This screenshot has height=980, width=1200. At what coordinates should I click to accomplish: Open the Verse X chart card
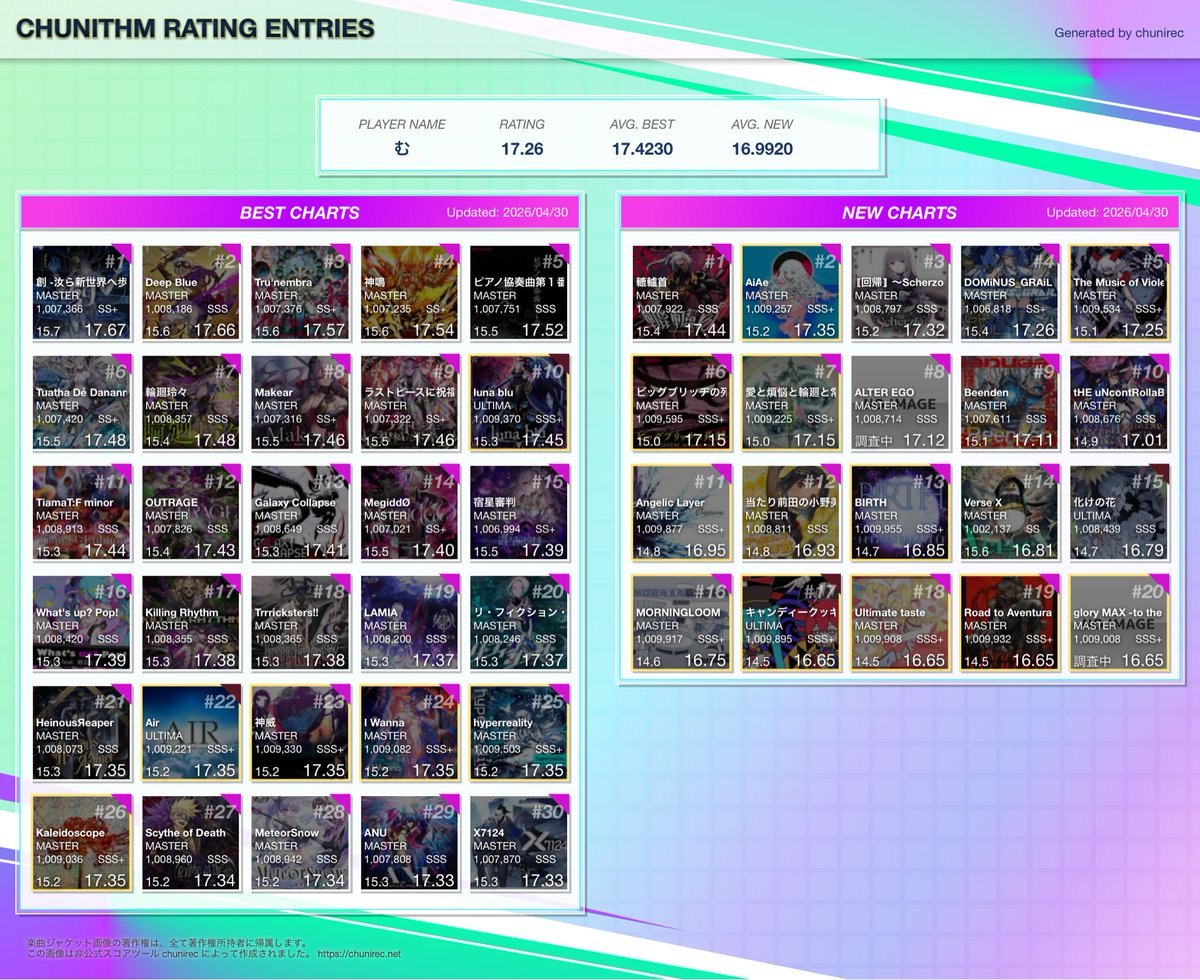click(x=1010, y=512)
